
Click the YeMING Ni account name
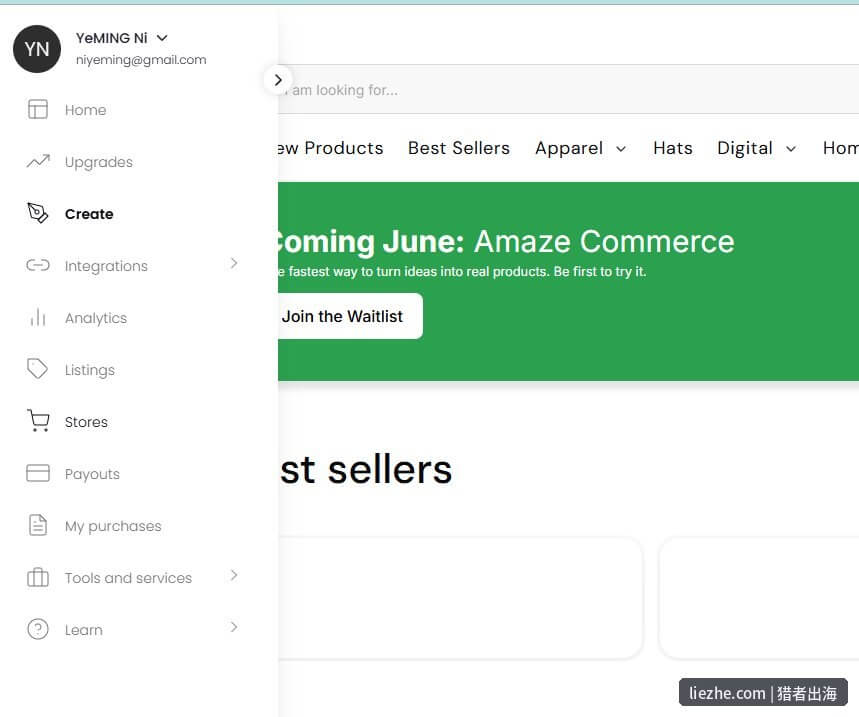click(x=111, y=38)
